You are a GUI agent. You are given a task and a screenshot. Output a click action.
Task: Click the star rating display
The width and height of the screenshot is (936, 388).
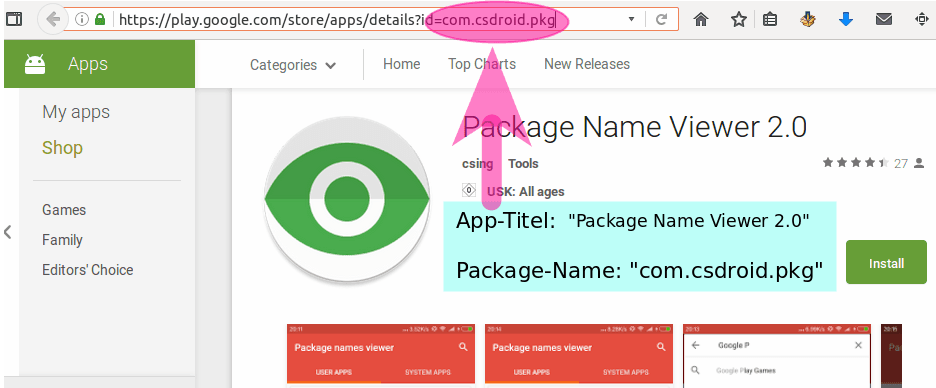[856, 162]
